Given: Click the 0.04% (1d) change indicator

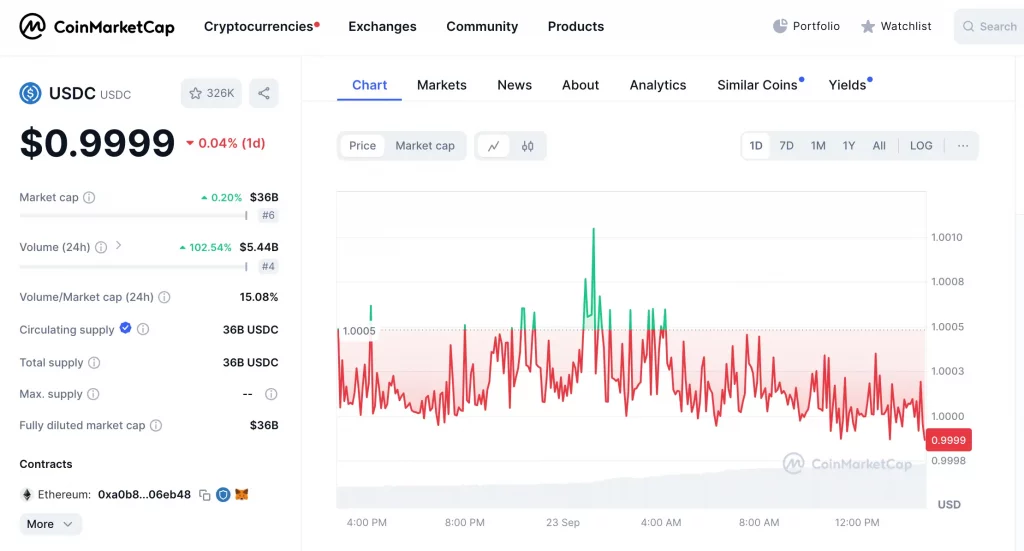Looking at the screenshot, I should pos(225,144).
